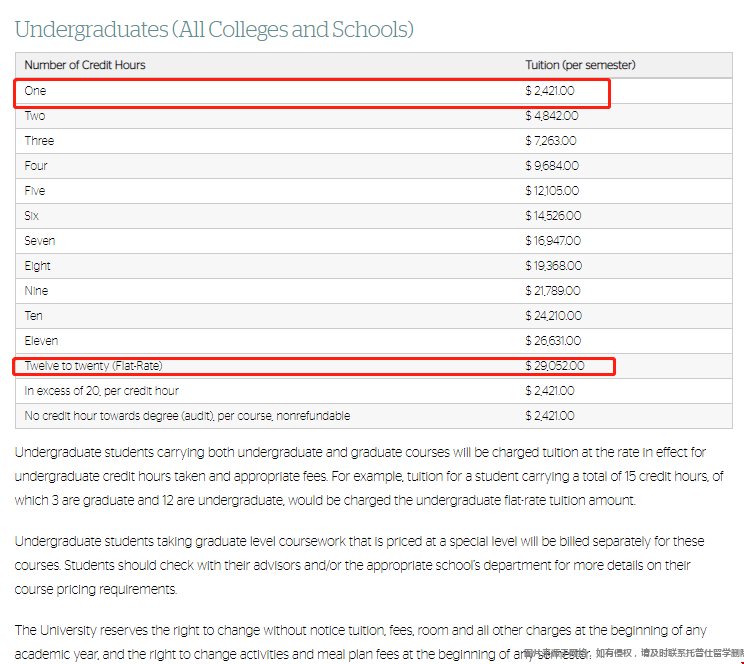Click the paragraph starting 'Undergraduate students carrying both'
Viewport: 744px width, 664px height.
369,476
